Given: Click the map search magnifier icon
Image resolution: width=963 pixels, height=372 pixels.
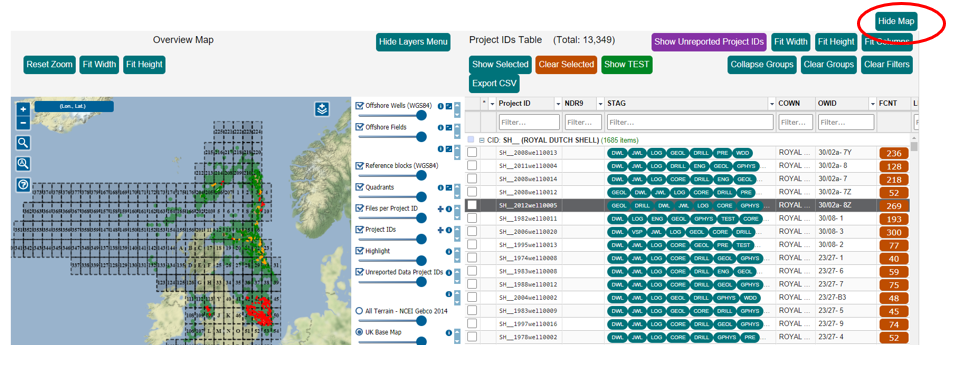Looking at the screenshot, I should 23,143.
